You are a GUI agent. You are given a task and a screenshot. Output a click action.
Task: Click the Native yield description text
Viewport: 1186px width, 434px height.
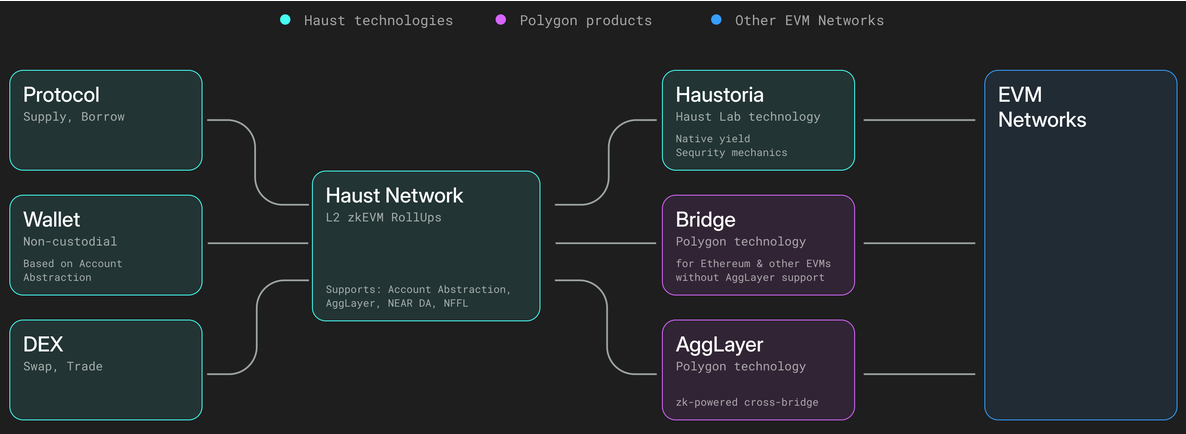(x=712, y=139)
